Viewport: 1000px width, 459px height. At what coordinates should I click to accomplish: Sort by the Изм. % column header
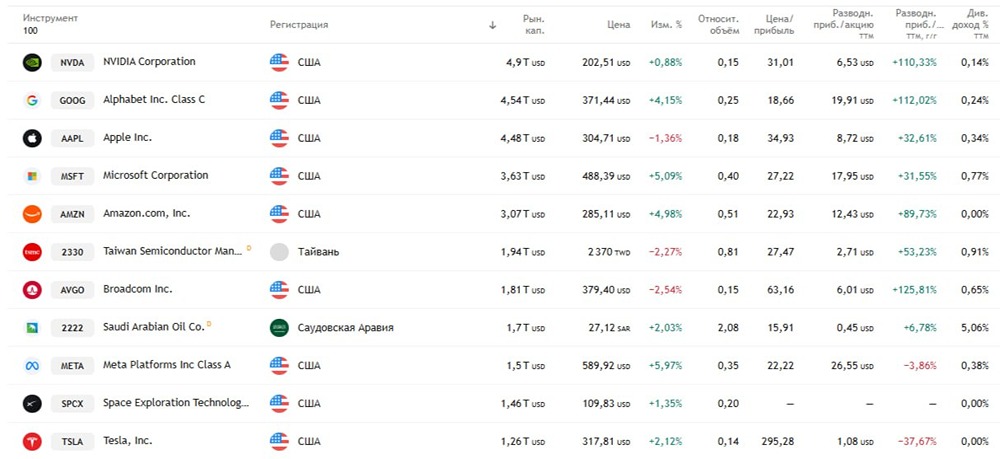pyautogui.click(x=666, y=25)
